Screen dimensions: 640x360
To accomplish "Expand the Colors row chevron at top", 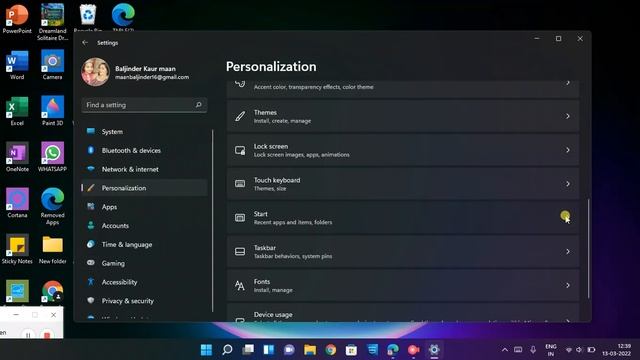I will [x=568, y=83].
